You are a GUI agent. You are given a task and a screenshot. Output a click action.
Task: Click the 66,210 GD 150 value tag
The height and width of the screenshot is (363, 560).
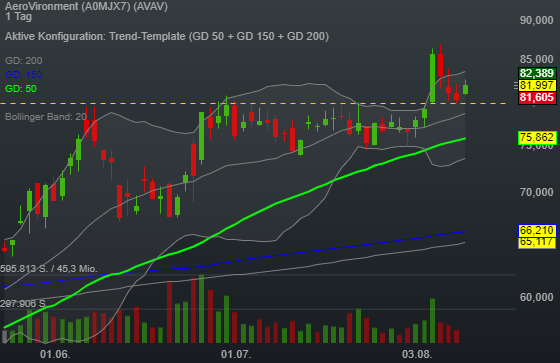click(537, 230)
